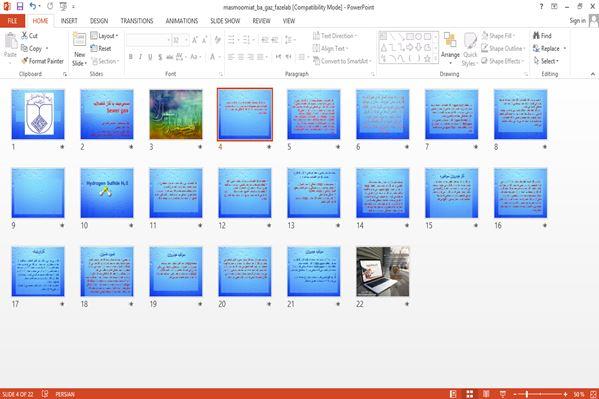
Task: Insert a New Slide
Action: point(79,49)
